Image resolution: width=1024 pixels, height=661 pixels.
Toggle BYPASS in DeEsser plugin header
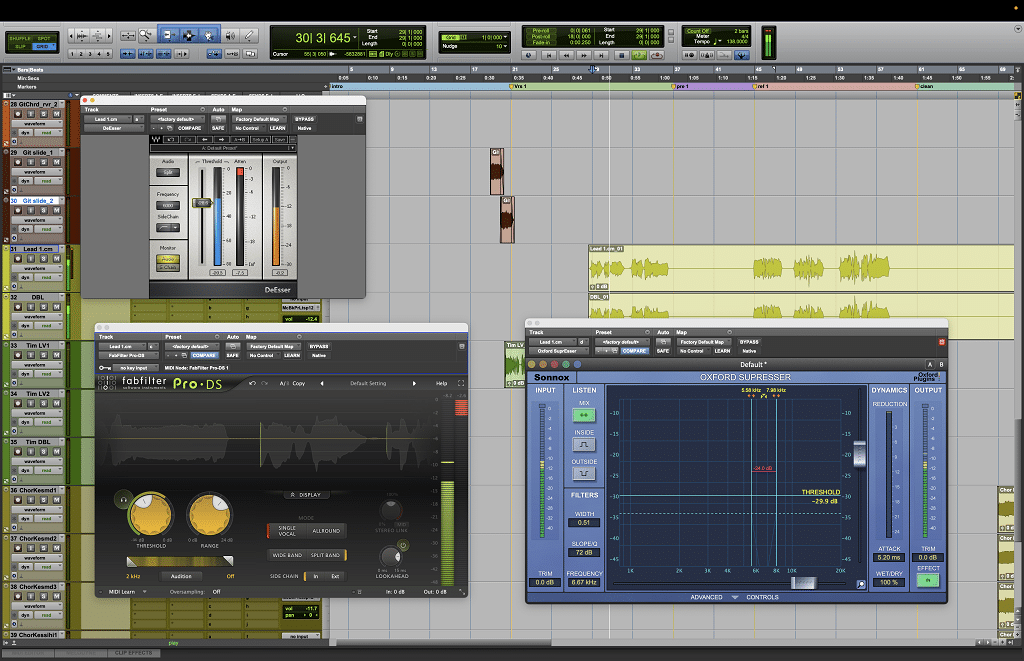click(x=304, y=119)
